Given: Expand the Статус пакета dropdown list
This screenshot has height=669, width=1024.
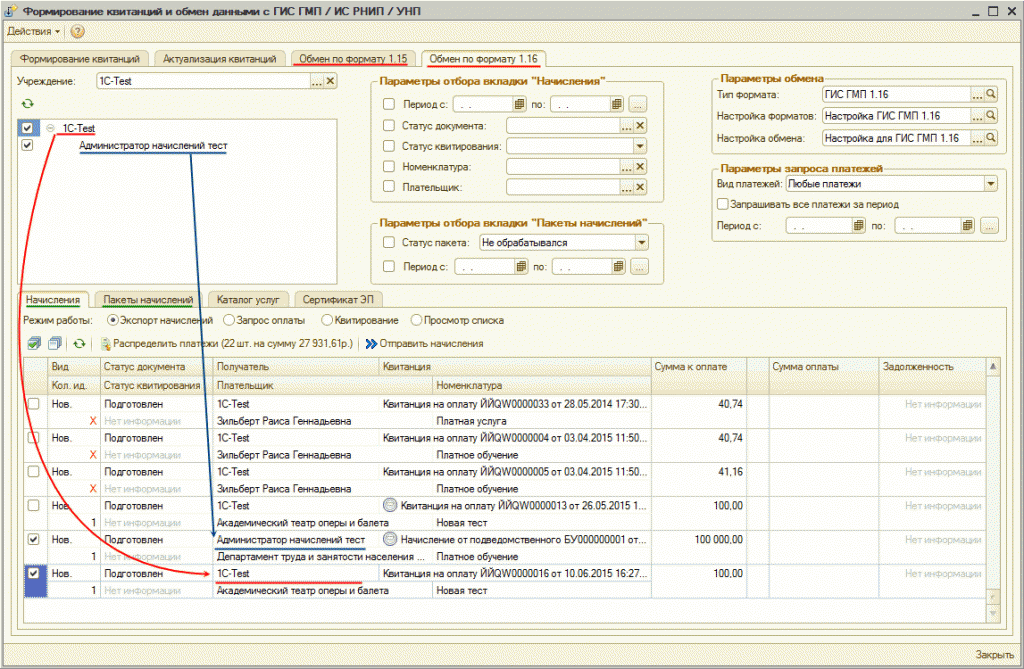Looking at the screenshot, I should (x=640, y=242).
